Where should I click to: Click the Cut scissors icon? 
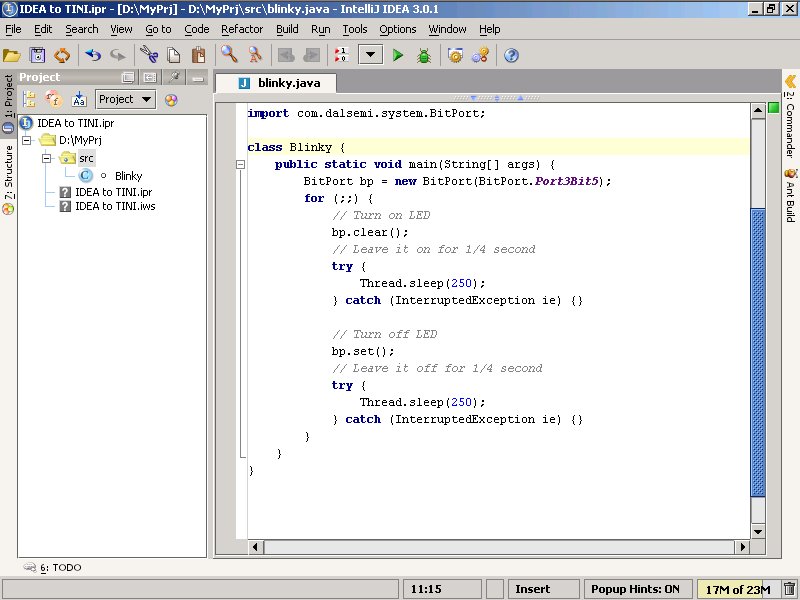(x=149, y=55)
